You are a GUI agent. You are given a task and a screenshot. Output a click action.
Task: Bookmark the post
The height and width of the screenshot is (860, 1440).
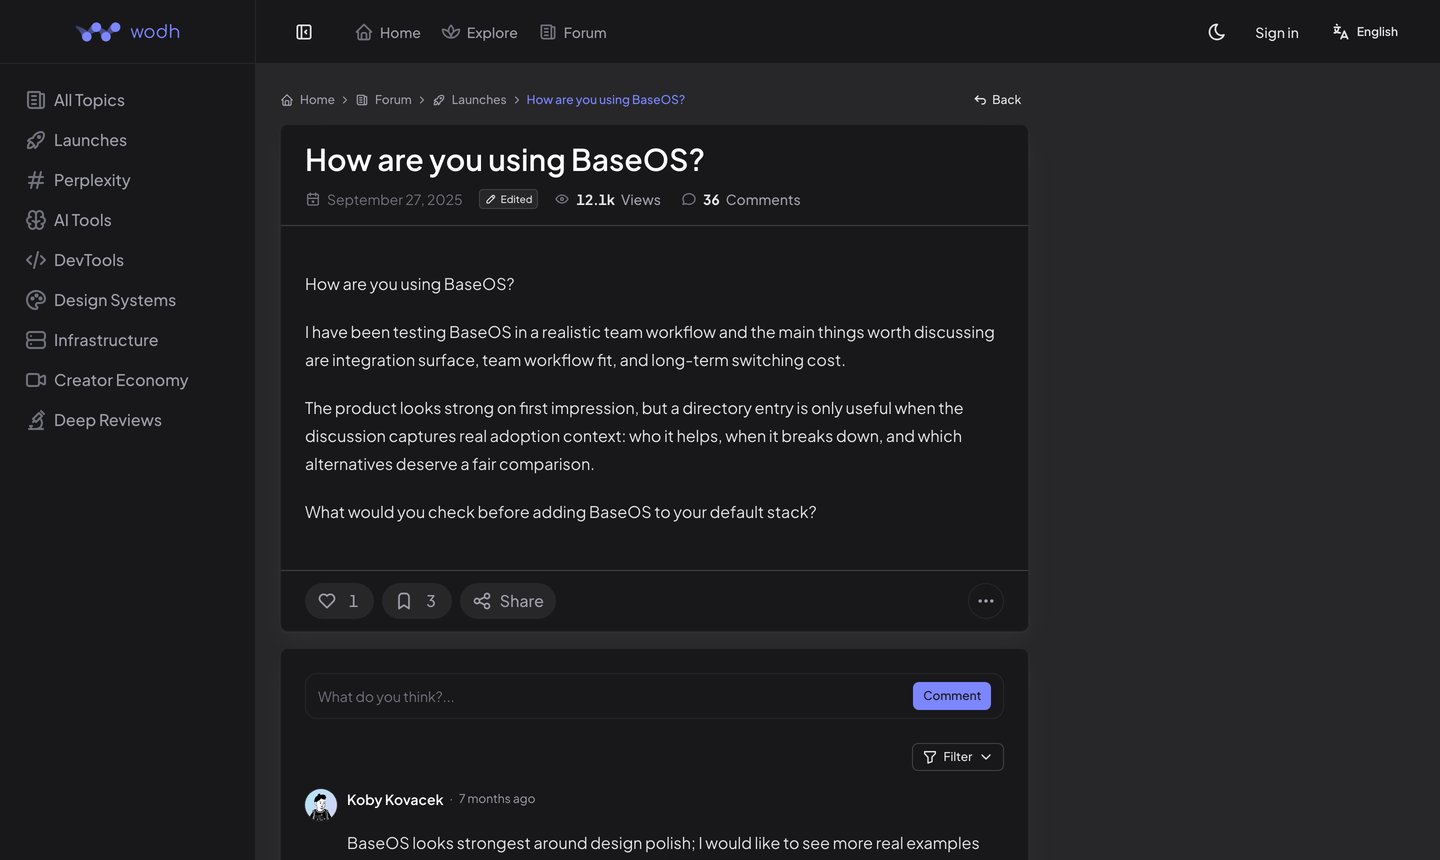coord(417,601)
